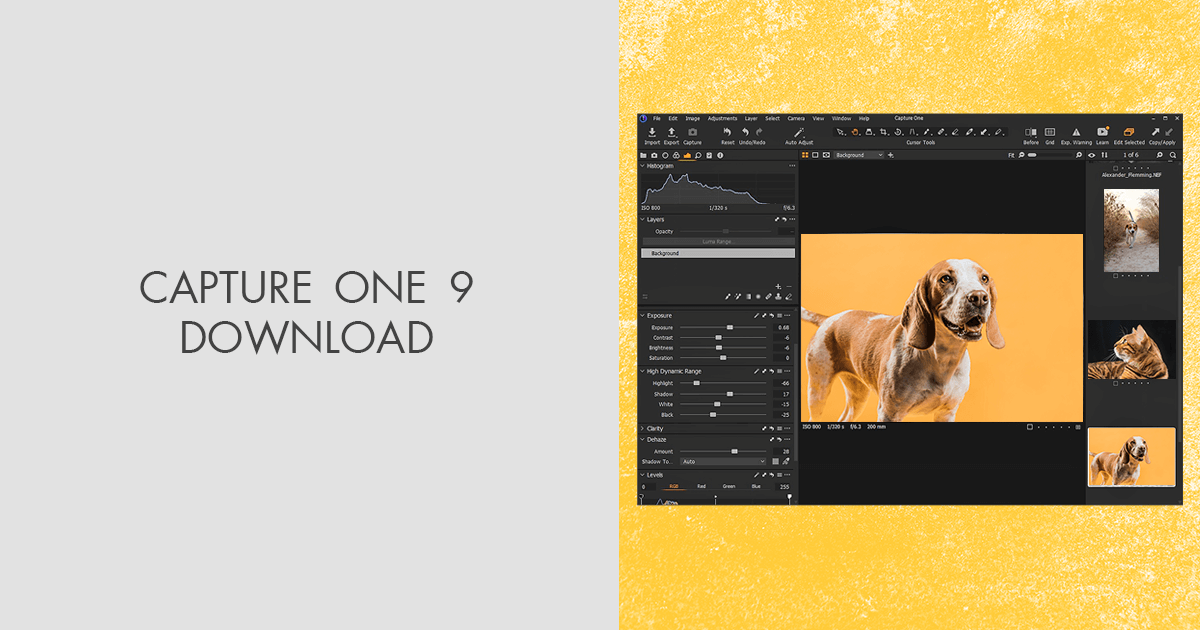This screenshot has width=1200, height=630.
Task: Open the Background layer selection dropdown
Action: (x=858, y=155)
